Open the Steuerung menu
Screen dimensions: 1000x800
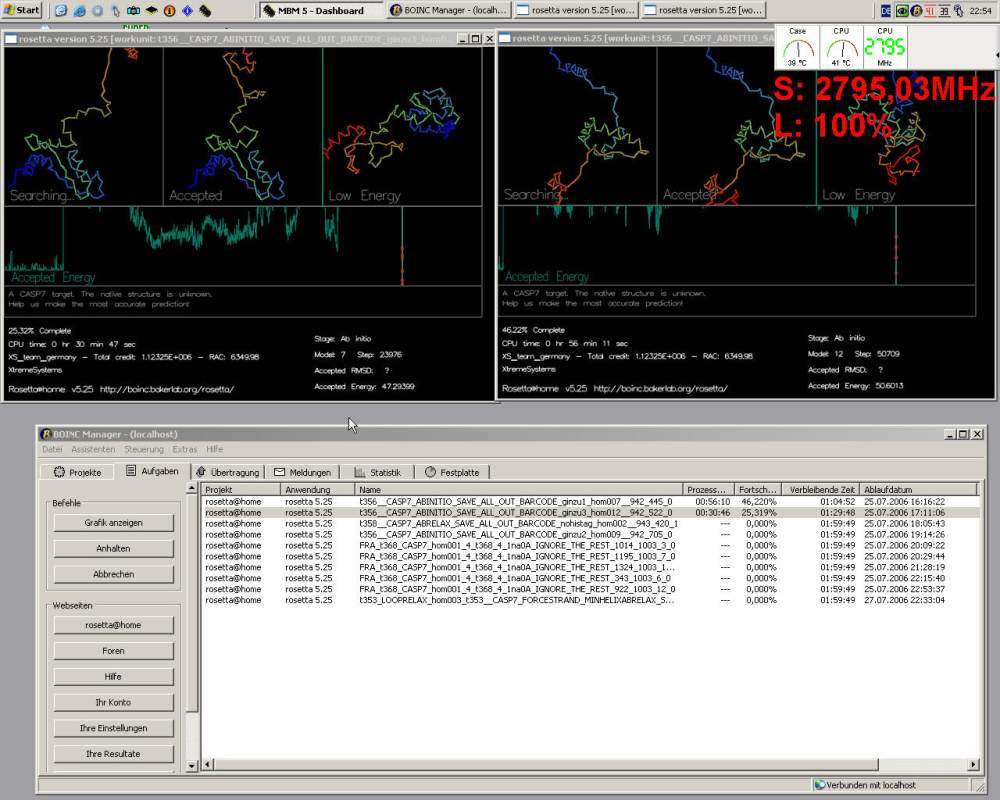[143, 449]
